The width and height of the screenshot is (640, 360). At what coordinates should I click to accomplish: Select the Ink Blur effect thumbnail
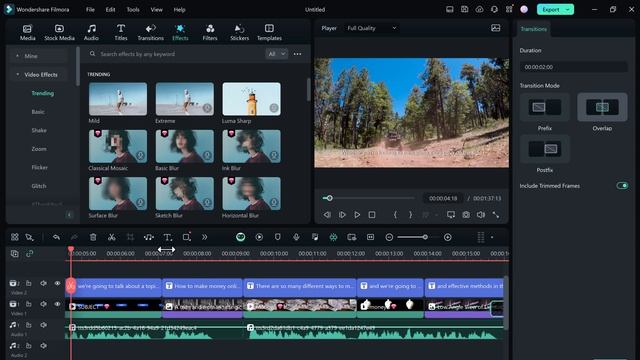[x=251, y=146]
